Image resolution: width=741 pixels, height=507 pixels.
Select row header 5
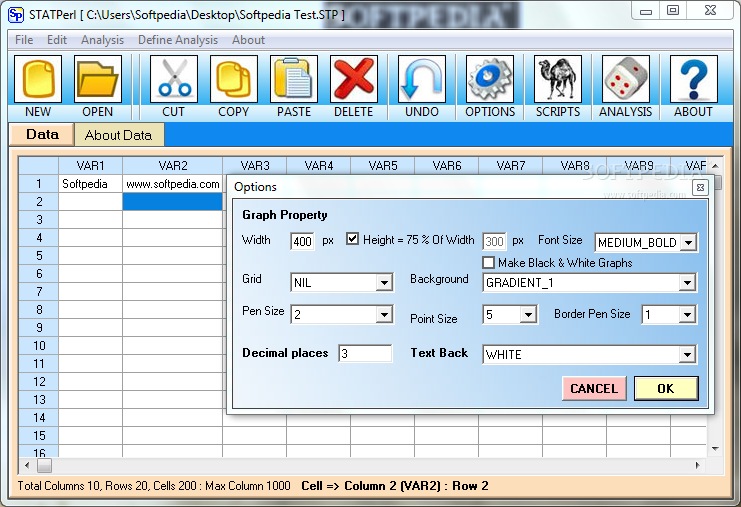pos(39,256)
